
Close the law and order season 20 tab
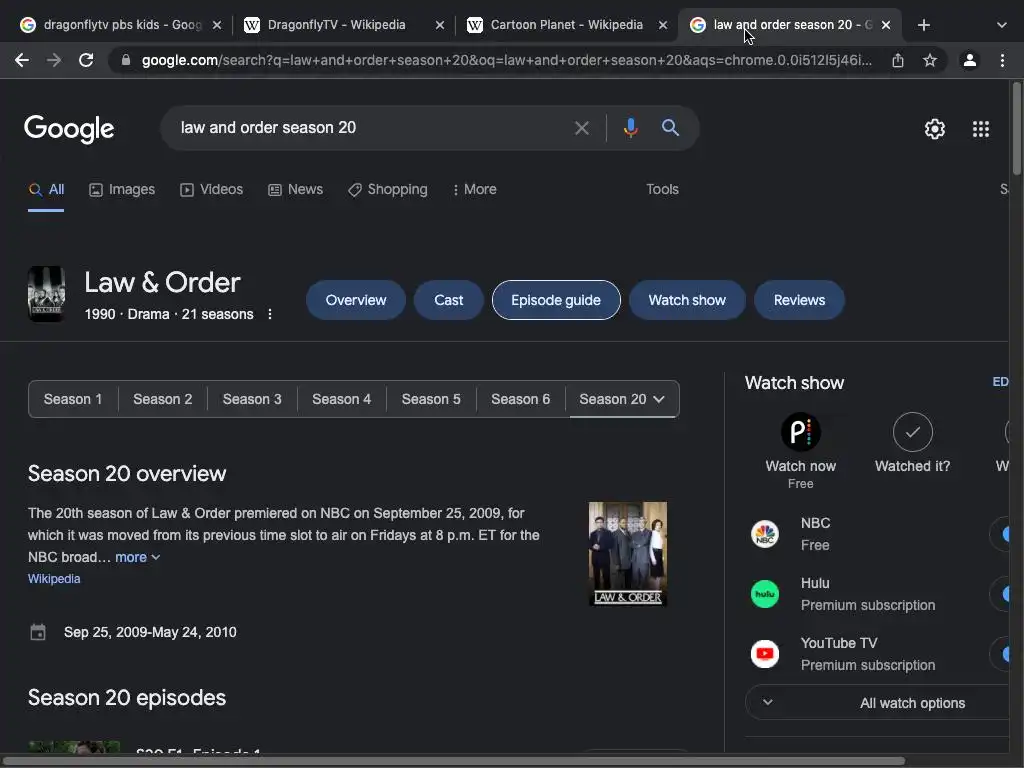click(x=886, y=25)
